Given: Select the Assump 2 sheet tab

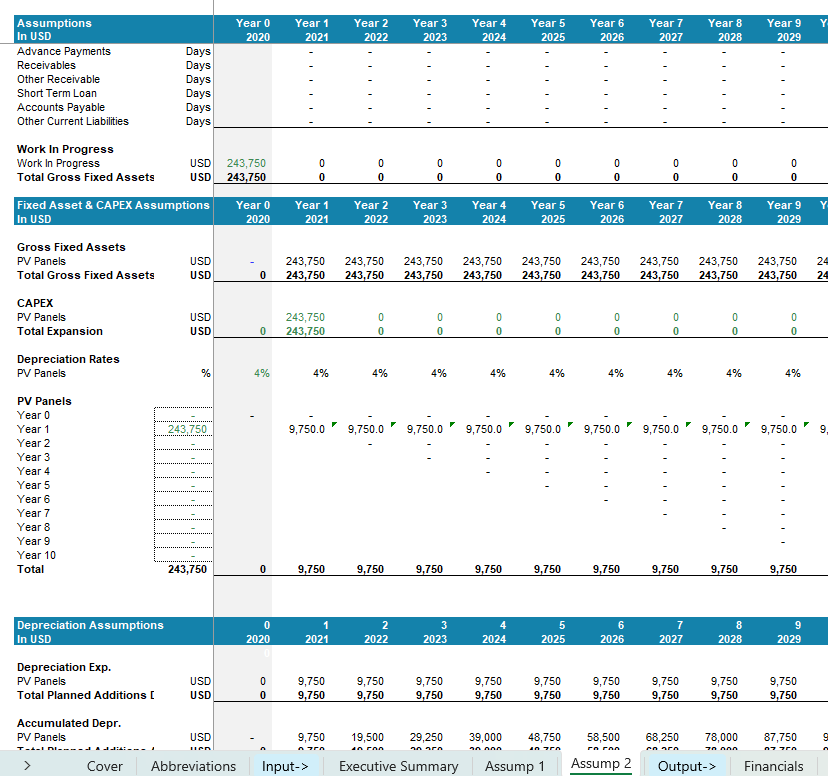Looking at the screenshot, I should point(601,764).
